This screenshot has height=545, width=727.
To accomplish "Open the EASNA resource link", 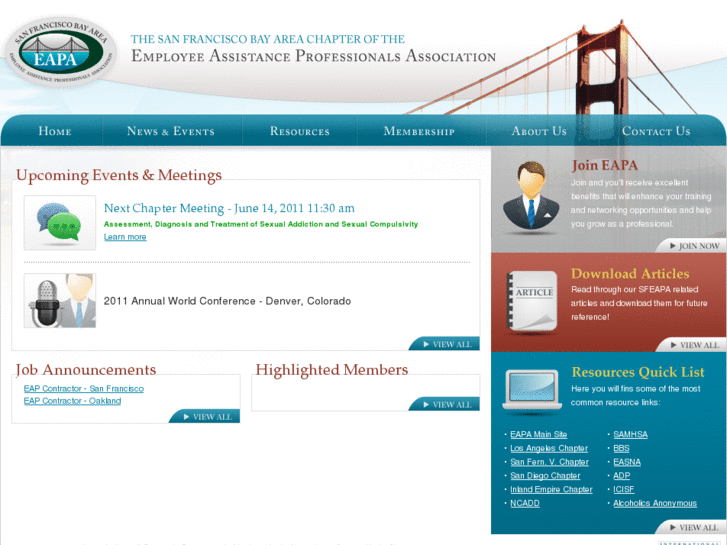I will 627,462.
